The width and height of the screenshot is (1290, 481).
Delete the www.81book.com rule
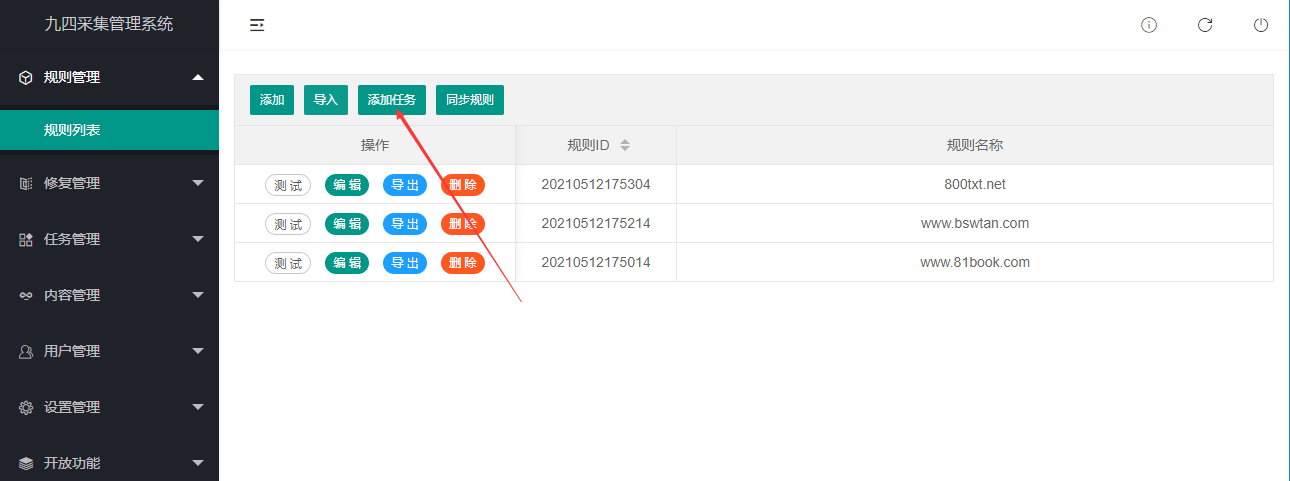tap(463, 263)
